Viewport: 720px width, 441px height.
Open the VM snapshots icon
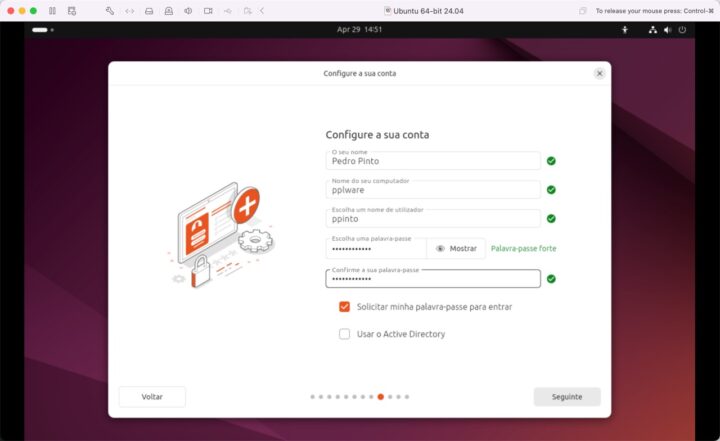tap(72, 11)
